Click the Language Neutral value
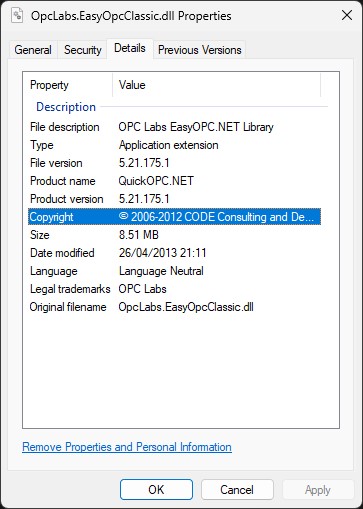The width and height of the screenshot is (363, 509). coord(161,271)
